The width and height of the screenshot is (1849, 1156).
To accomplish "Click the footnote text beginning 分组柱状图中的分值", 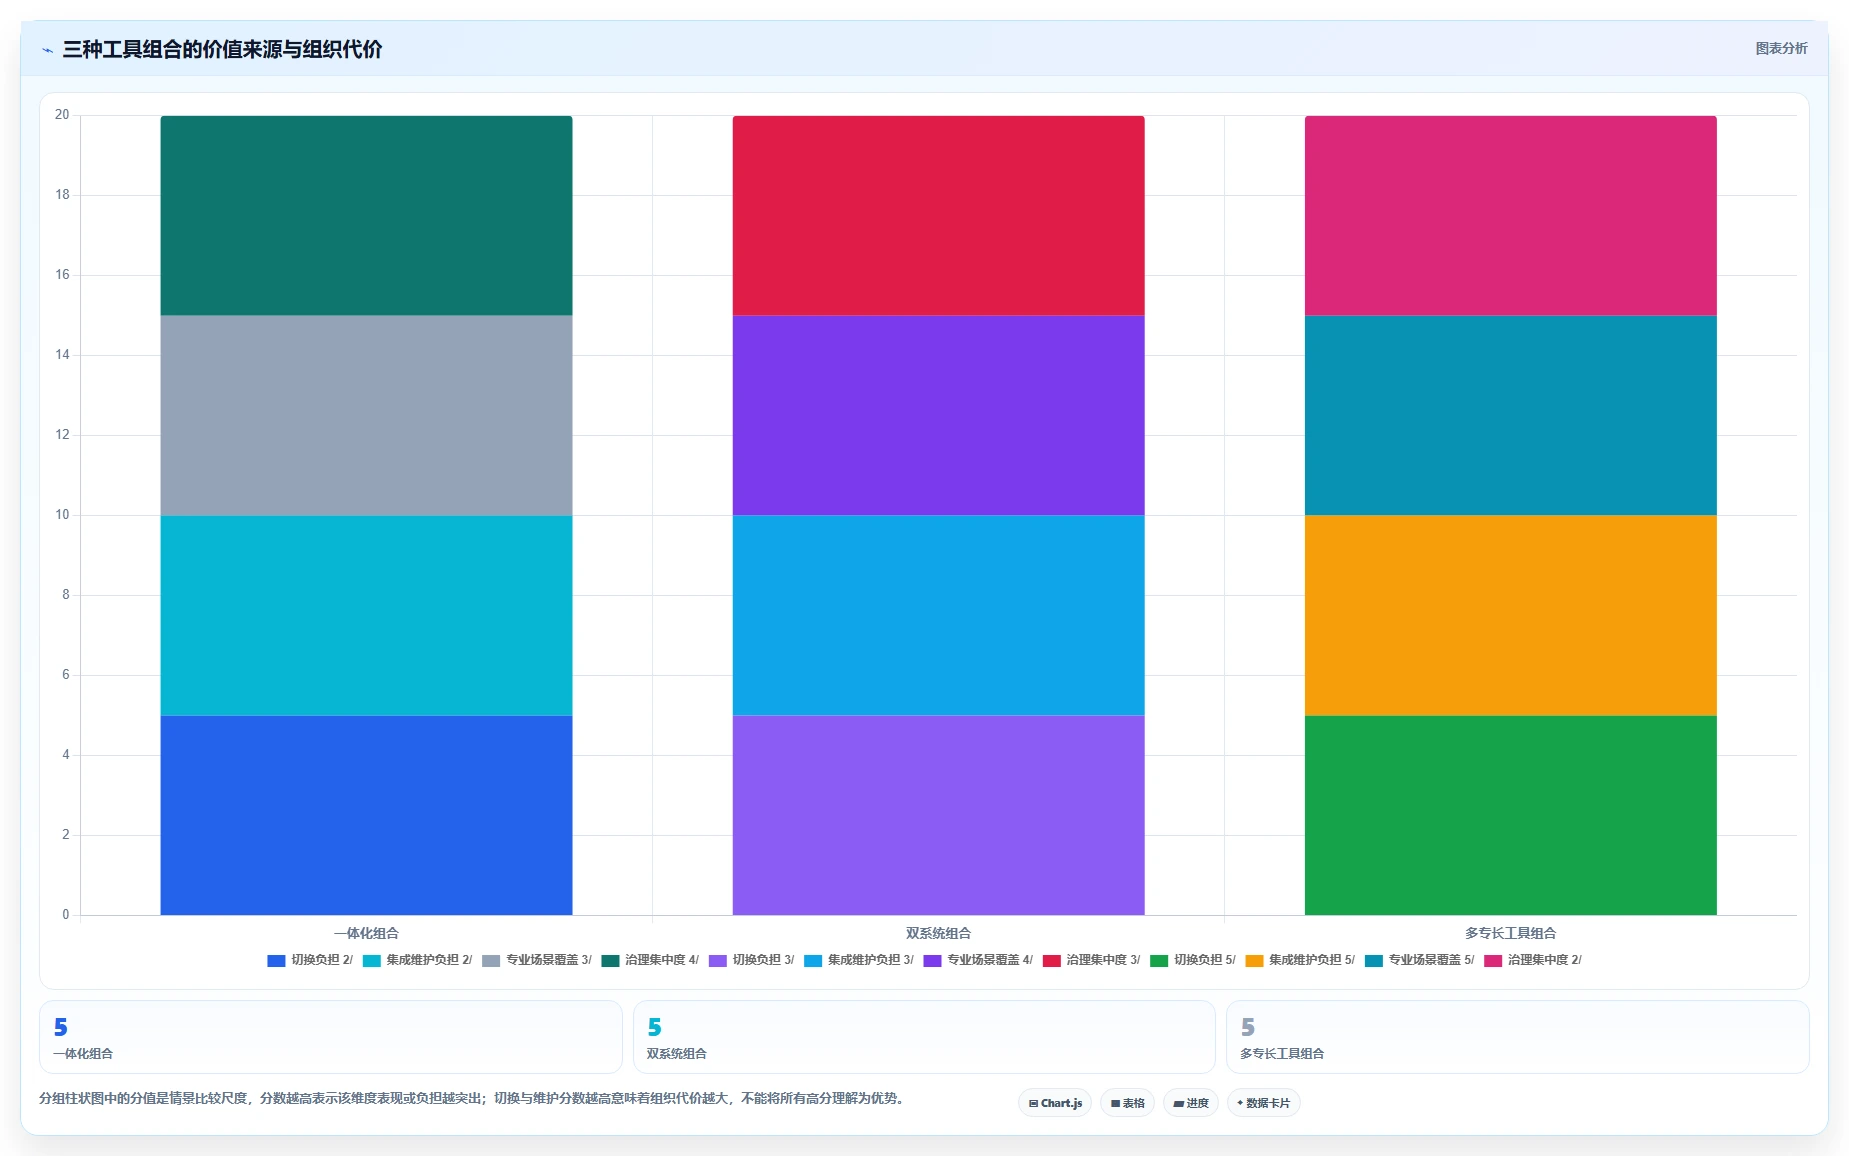I will pyautogui.click(x=474, y=1098).
